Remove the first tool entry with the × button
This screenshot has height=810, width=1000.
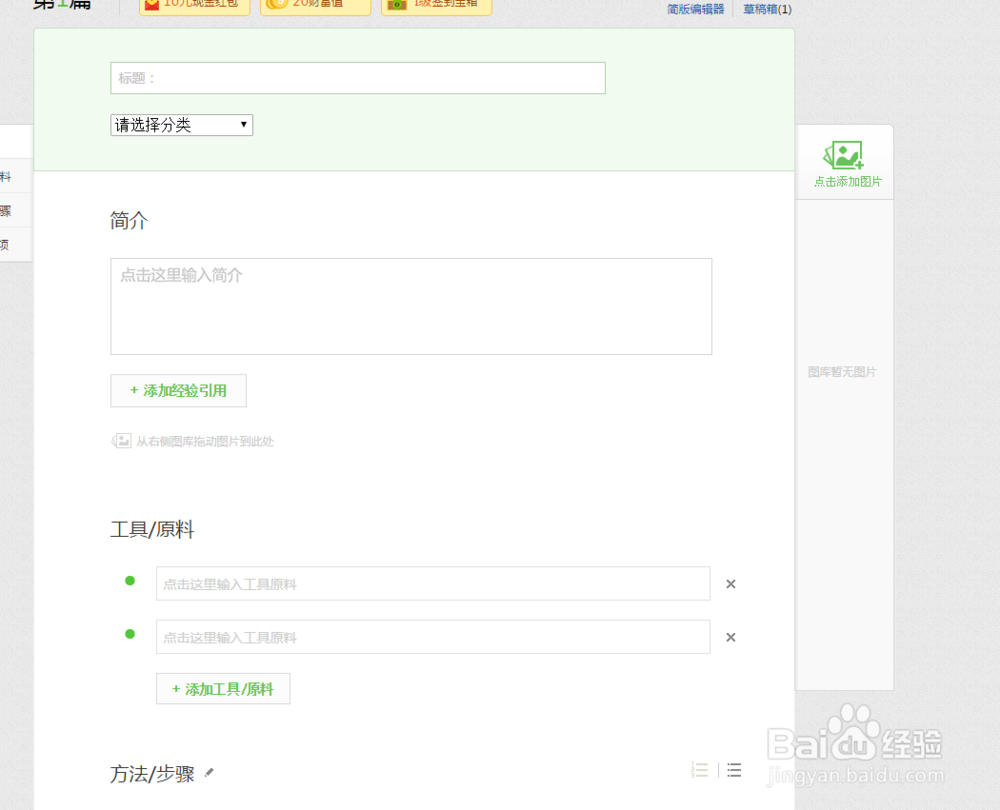click(x=731, y=583)
